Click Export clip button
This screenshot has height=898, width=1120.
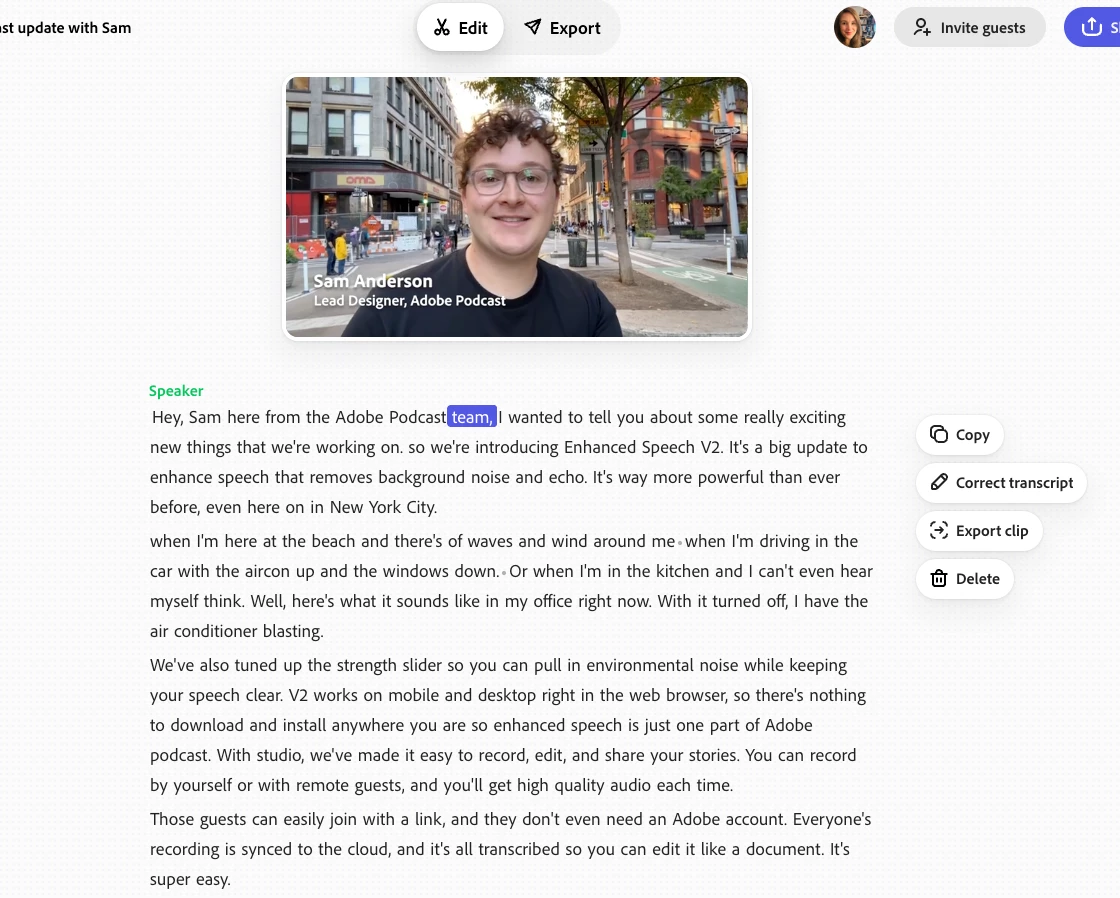(x=979, y=530)
